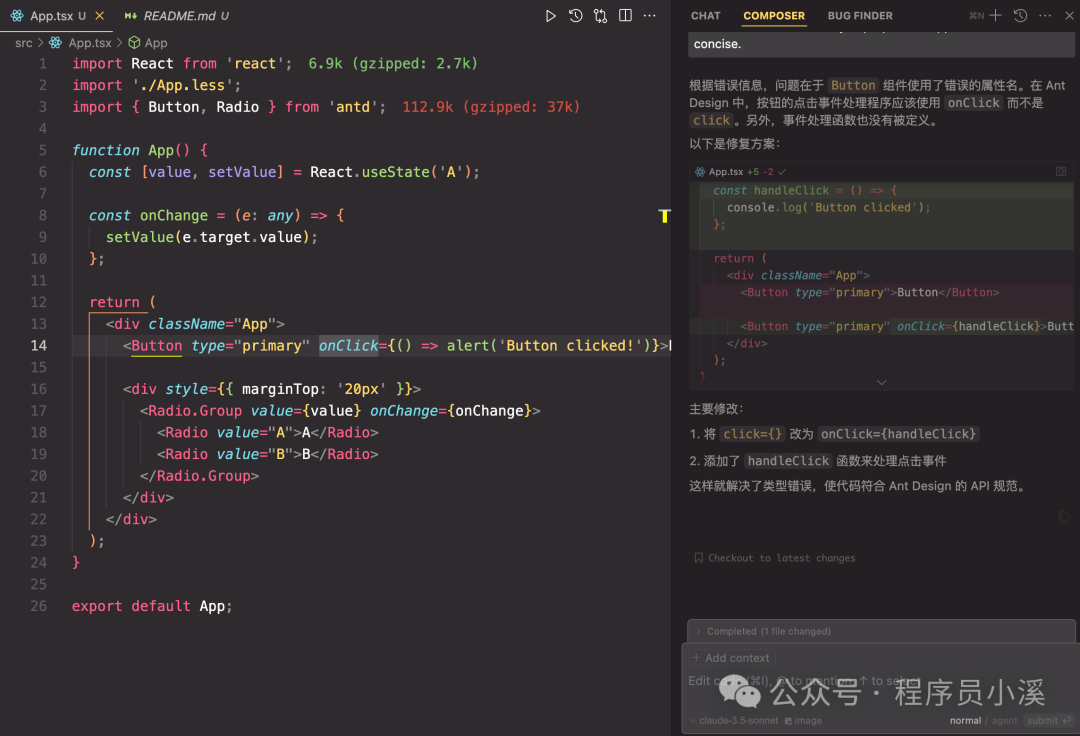This screenshot has height=736, width=1080.
Task: Open composer history clock icon
Action: point(1020,16)
